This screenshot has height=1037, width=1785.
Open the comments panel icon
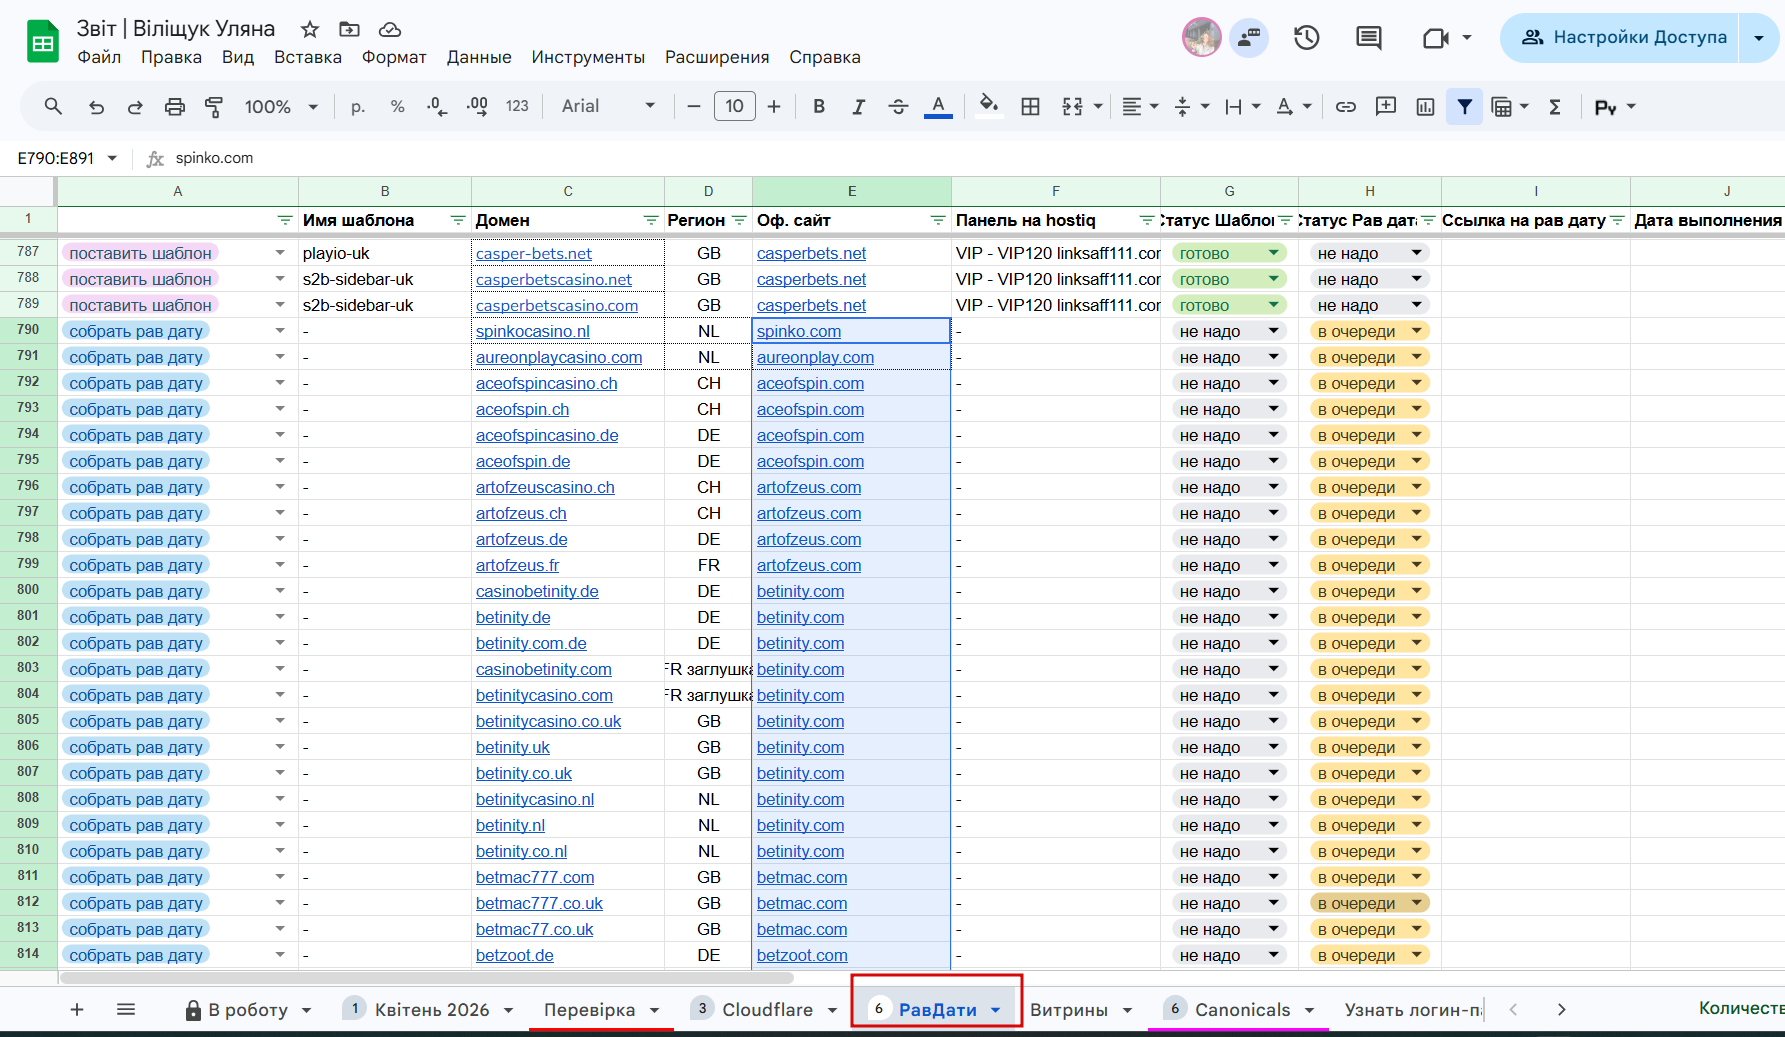1368,38
